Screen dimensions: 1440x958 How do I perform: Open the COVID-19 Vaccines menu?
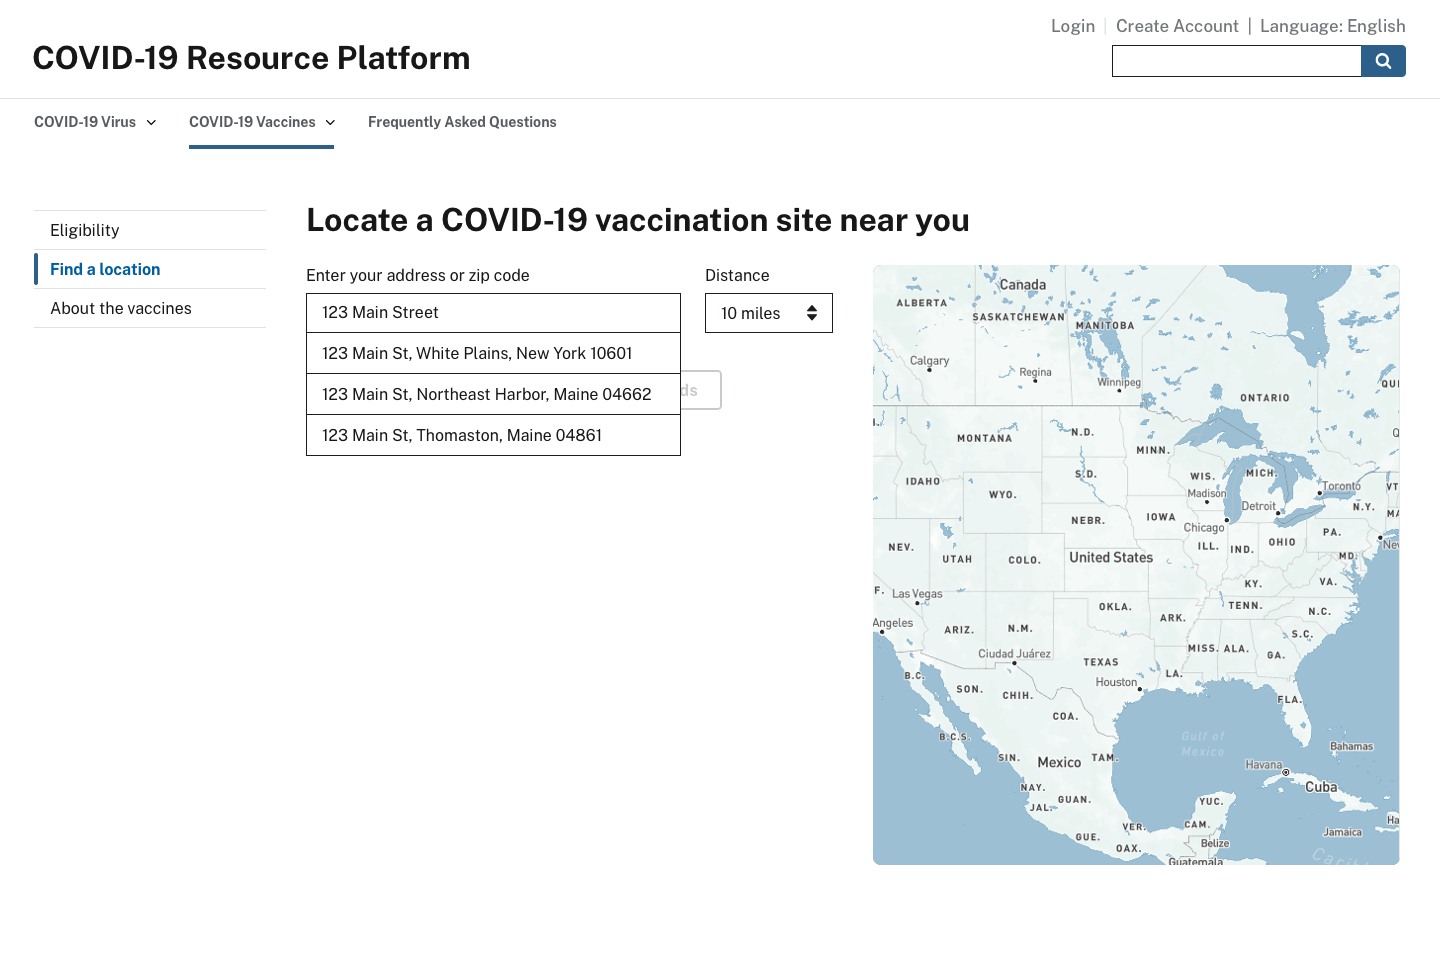(262, 122)
